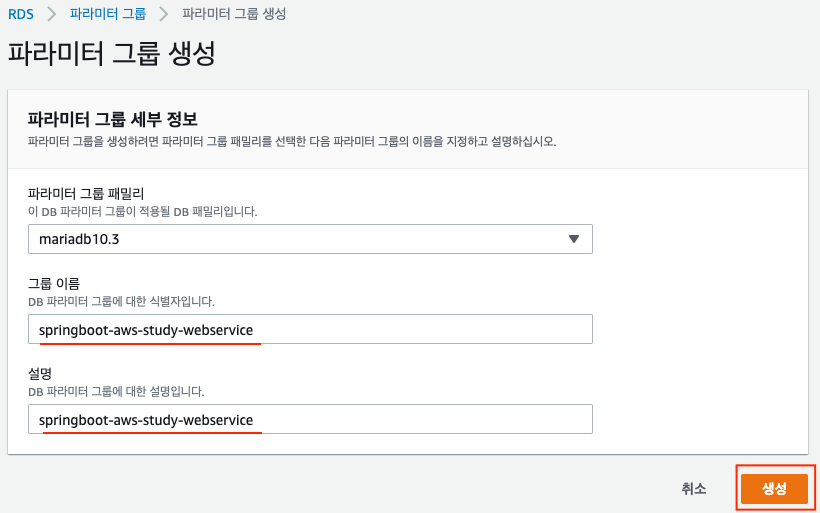820x513 pixels.
Task: Click the 설명 field label
Action: click(x=40, y=373)
